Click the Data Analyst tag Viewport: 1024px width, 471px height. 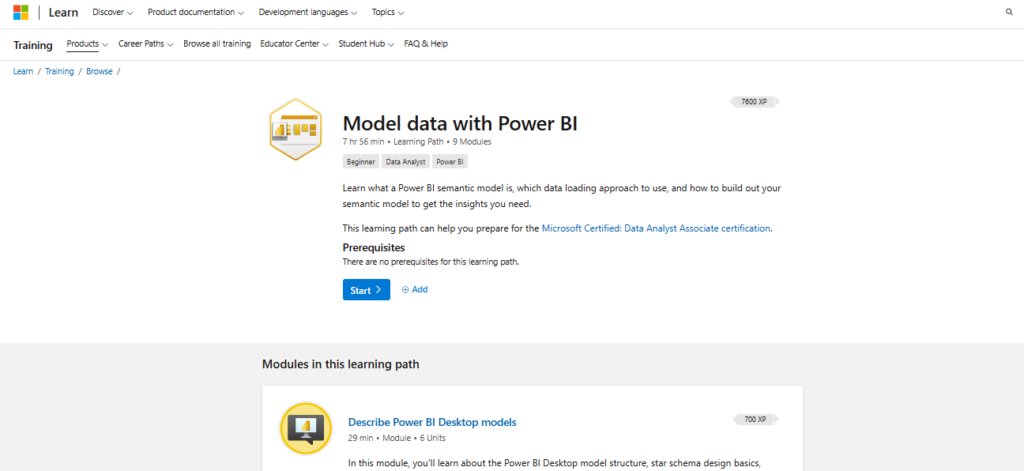pos(406,162)
